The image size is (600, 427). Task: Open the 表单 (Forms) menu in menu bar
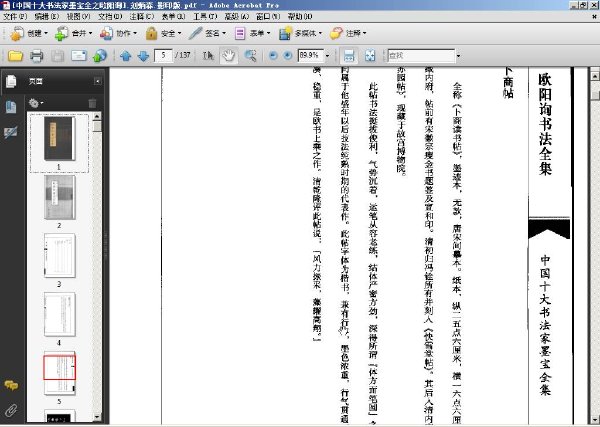coord(173,16)
